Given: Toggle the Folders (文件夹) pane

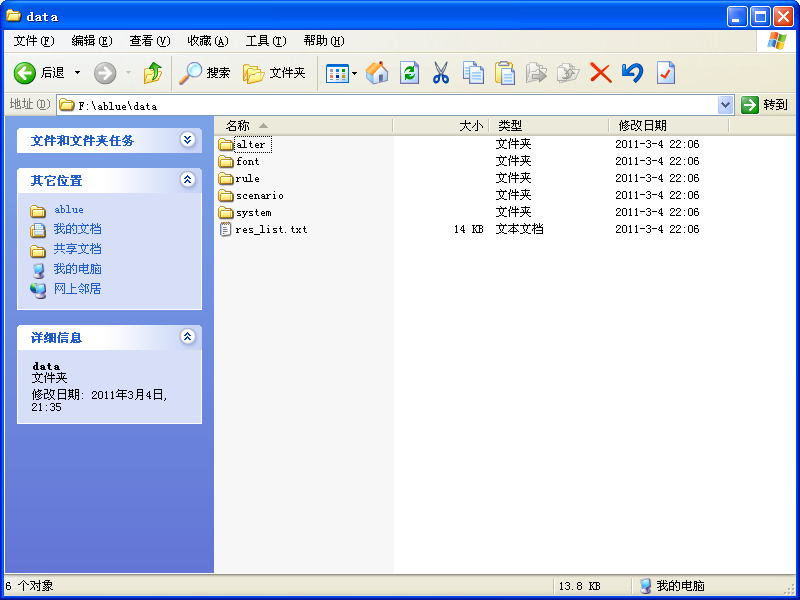Looking at the screenshot, I should click(x=274, y=73).
